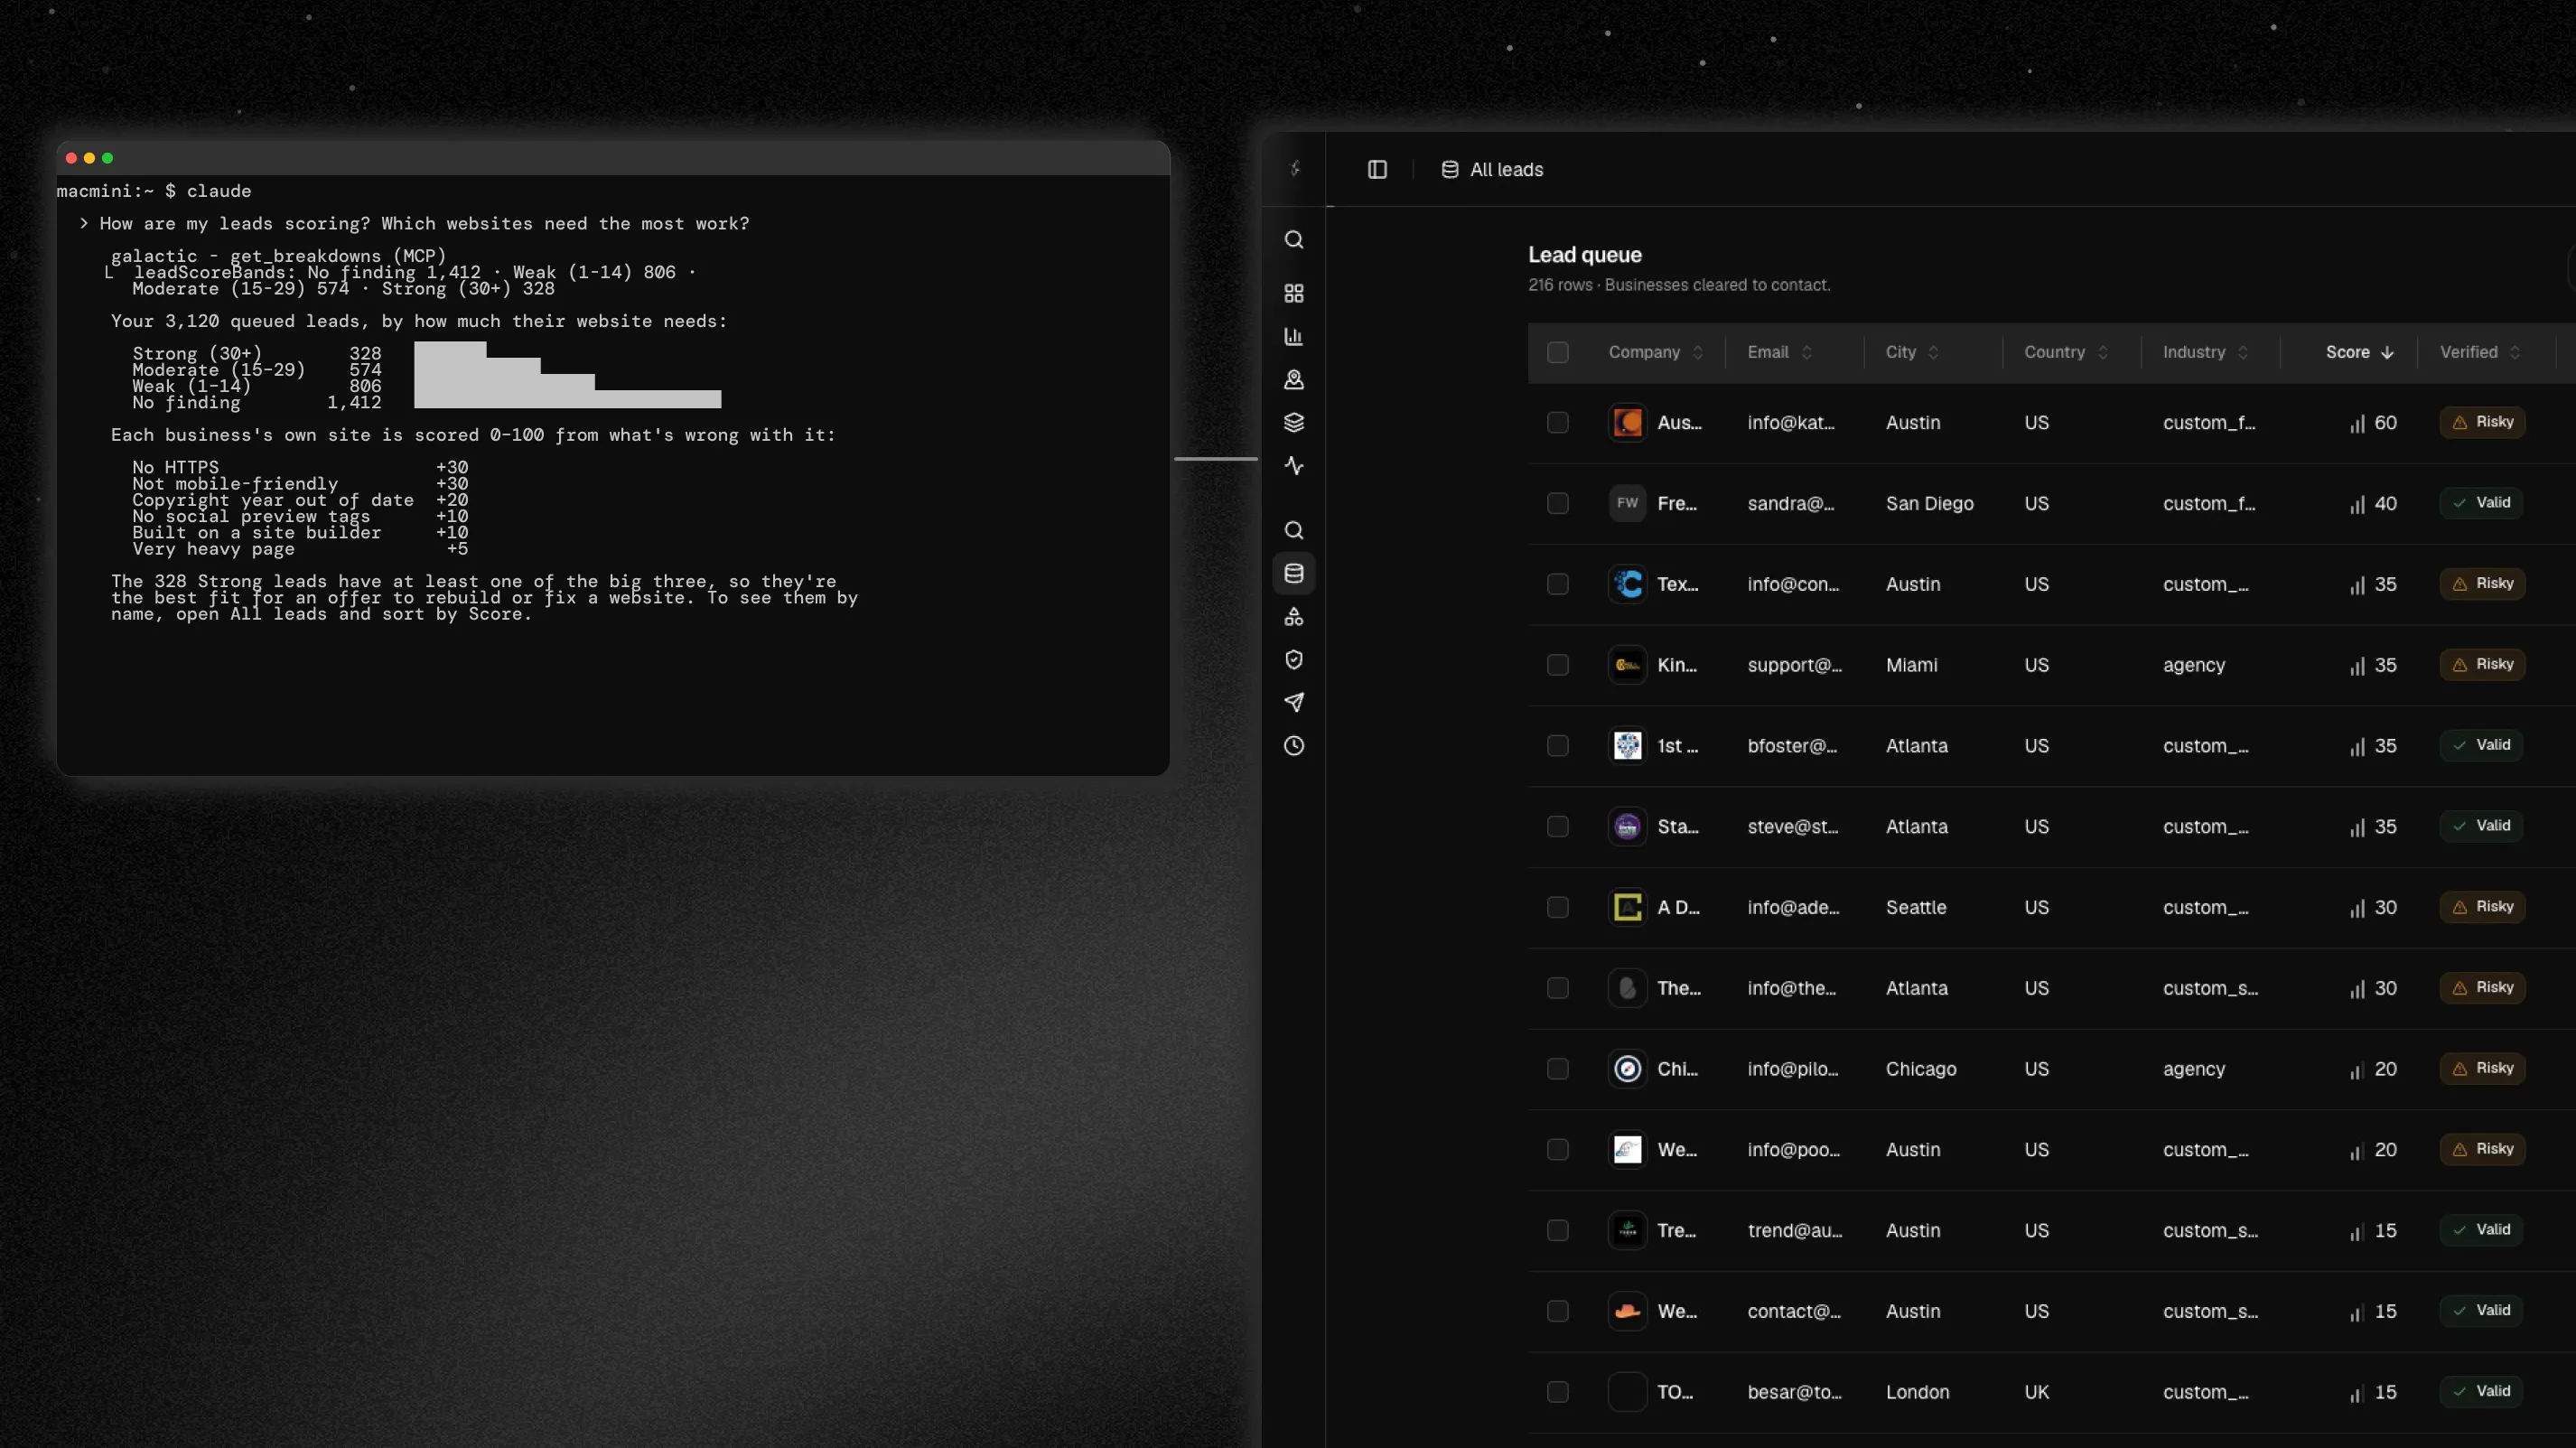Open the activity pulse icon

1293,465
